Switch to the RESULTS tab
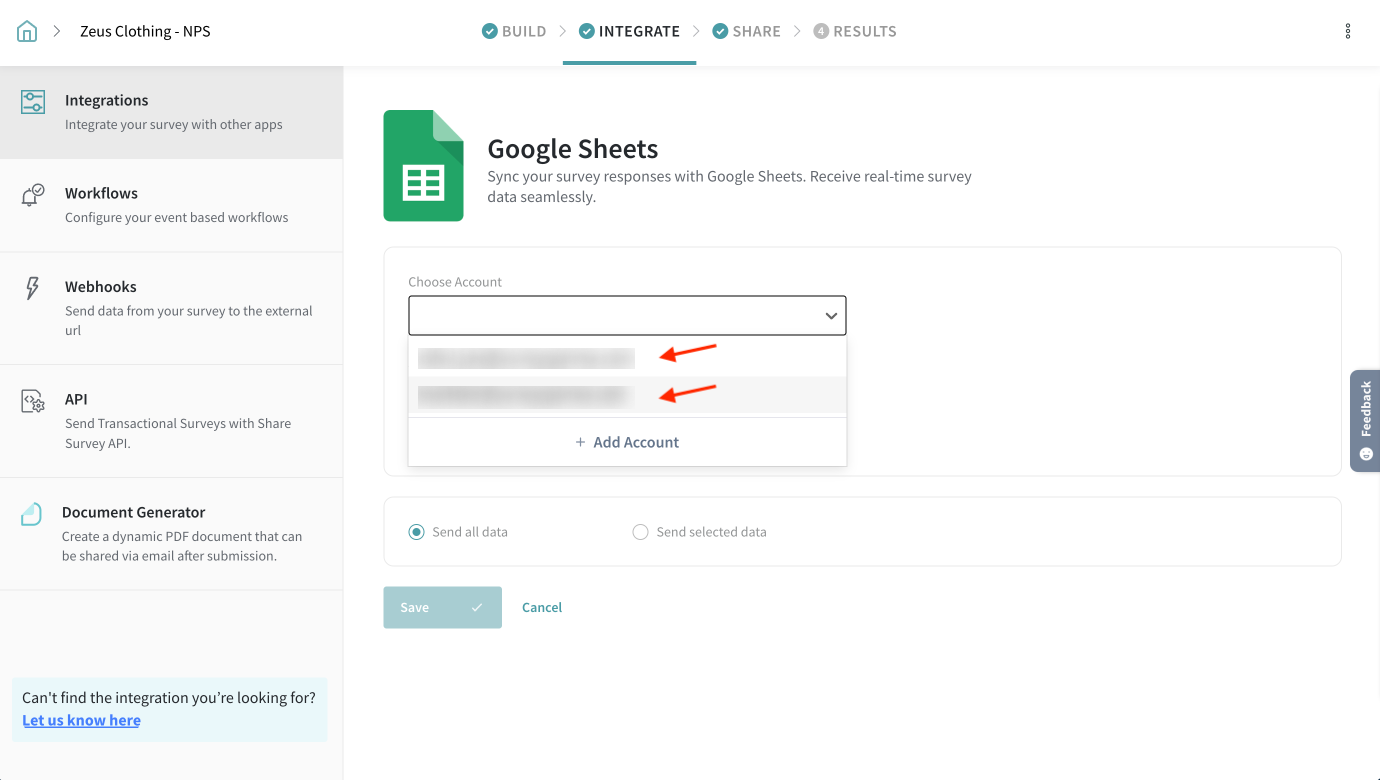 pyautogui.click(x=855, y=31)
